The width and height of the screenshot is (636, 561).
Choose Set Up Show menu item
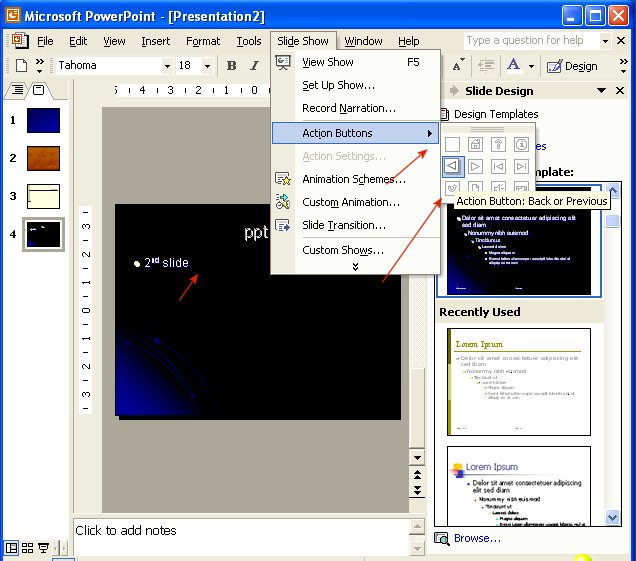(355, 85)
